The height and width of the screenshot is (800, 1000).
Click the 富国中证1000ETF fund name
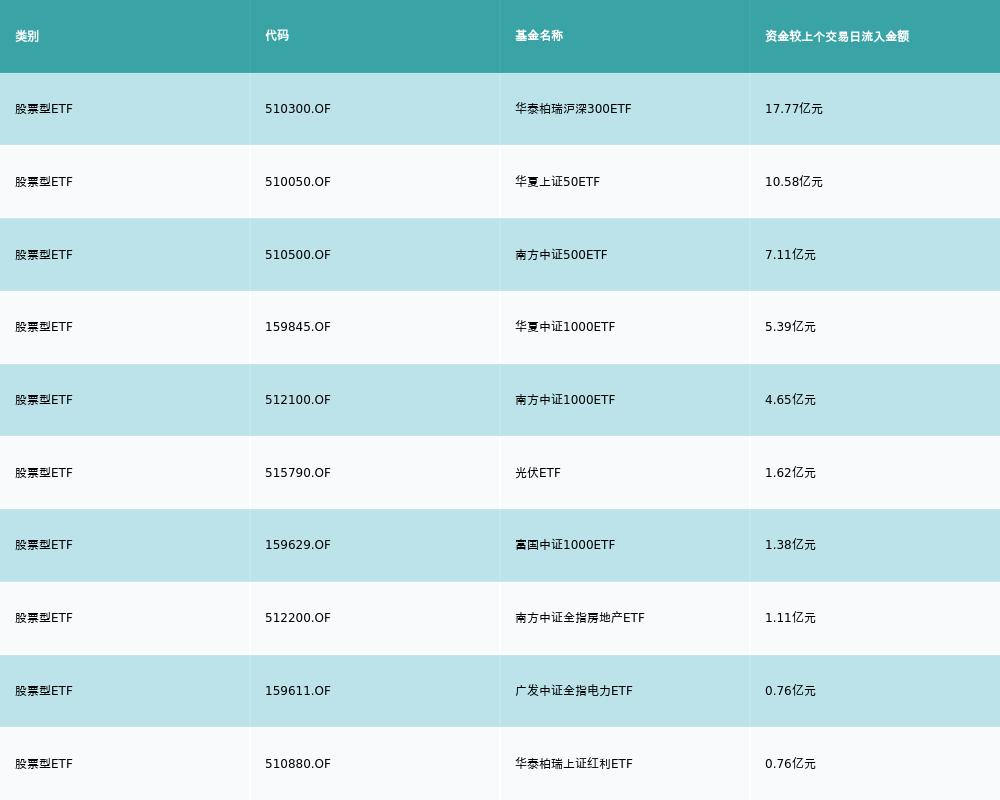[x=565, y=545]
